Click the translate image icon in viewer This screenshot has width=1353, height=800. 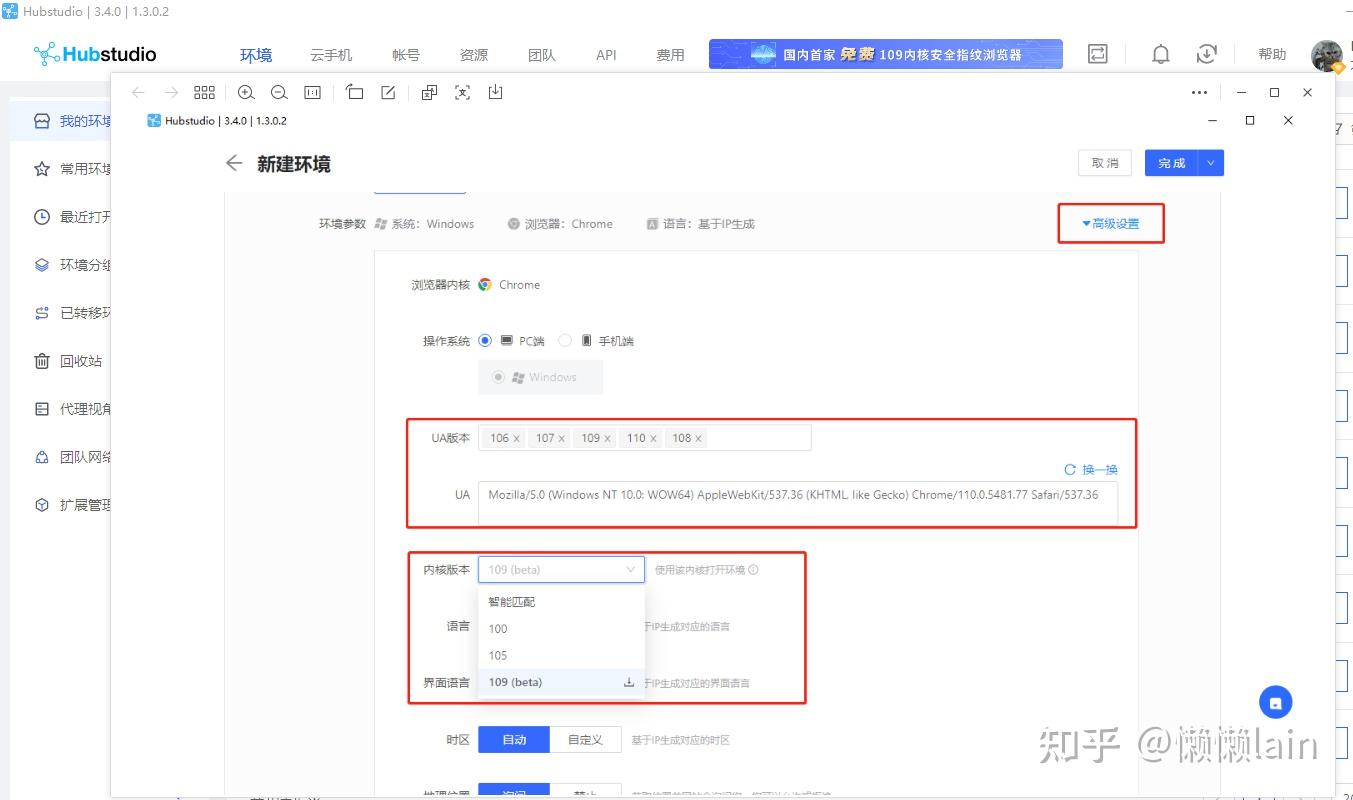tap(429, 92)
